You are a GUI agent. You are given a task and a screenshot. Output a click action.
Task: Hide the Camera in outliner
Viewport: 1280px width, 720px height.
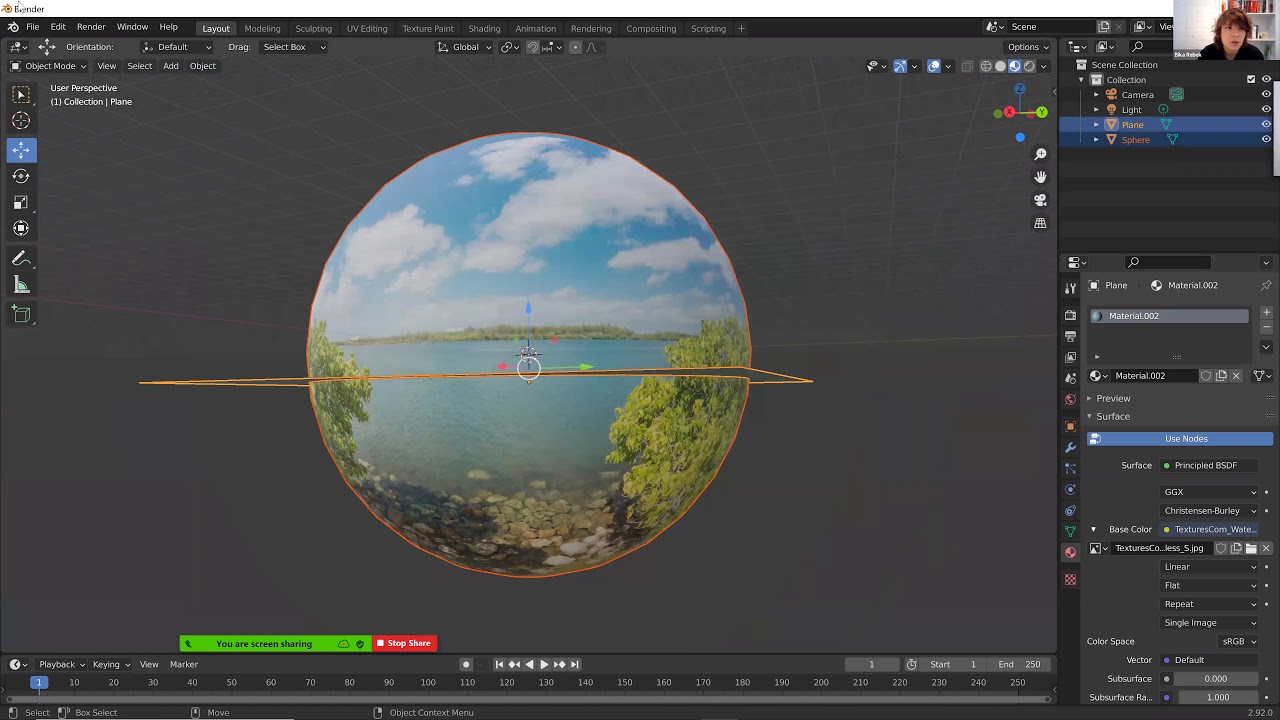tap(1266, 95)
